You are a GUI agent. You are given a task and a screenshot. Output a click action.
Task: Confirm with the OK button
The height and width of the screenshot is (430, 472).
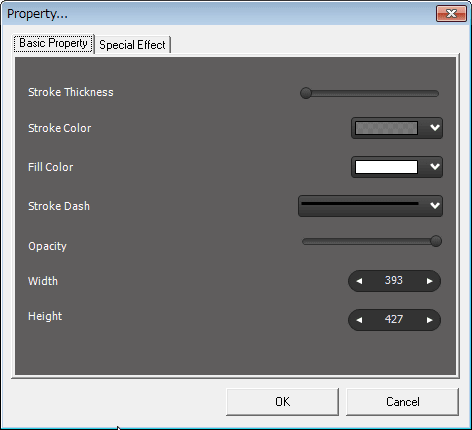point(282,402)
